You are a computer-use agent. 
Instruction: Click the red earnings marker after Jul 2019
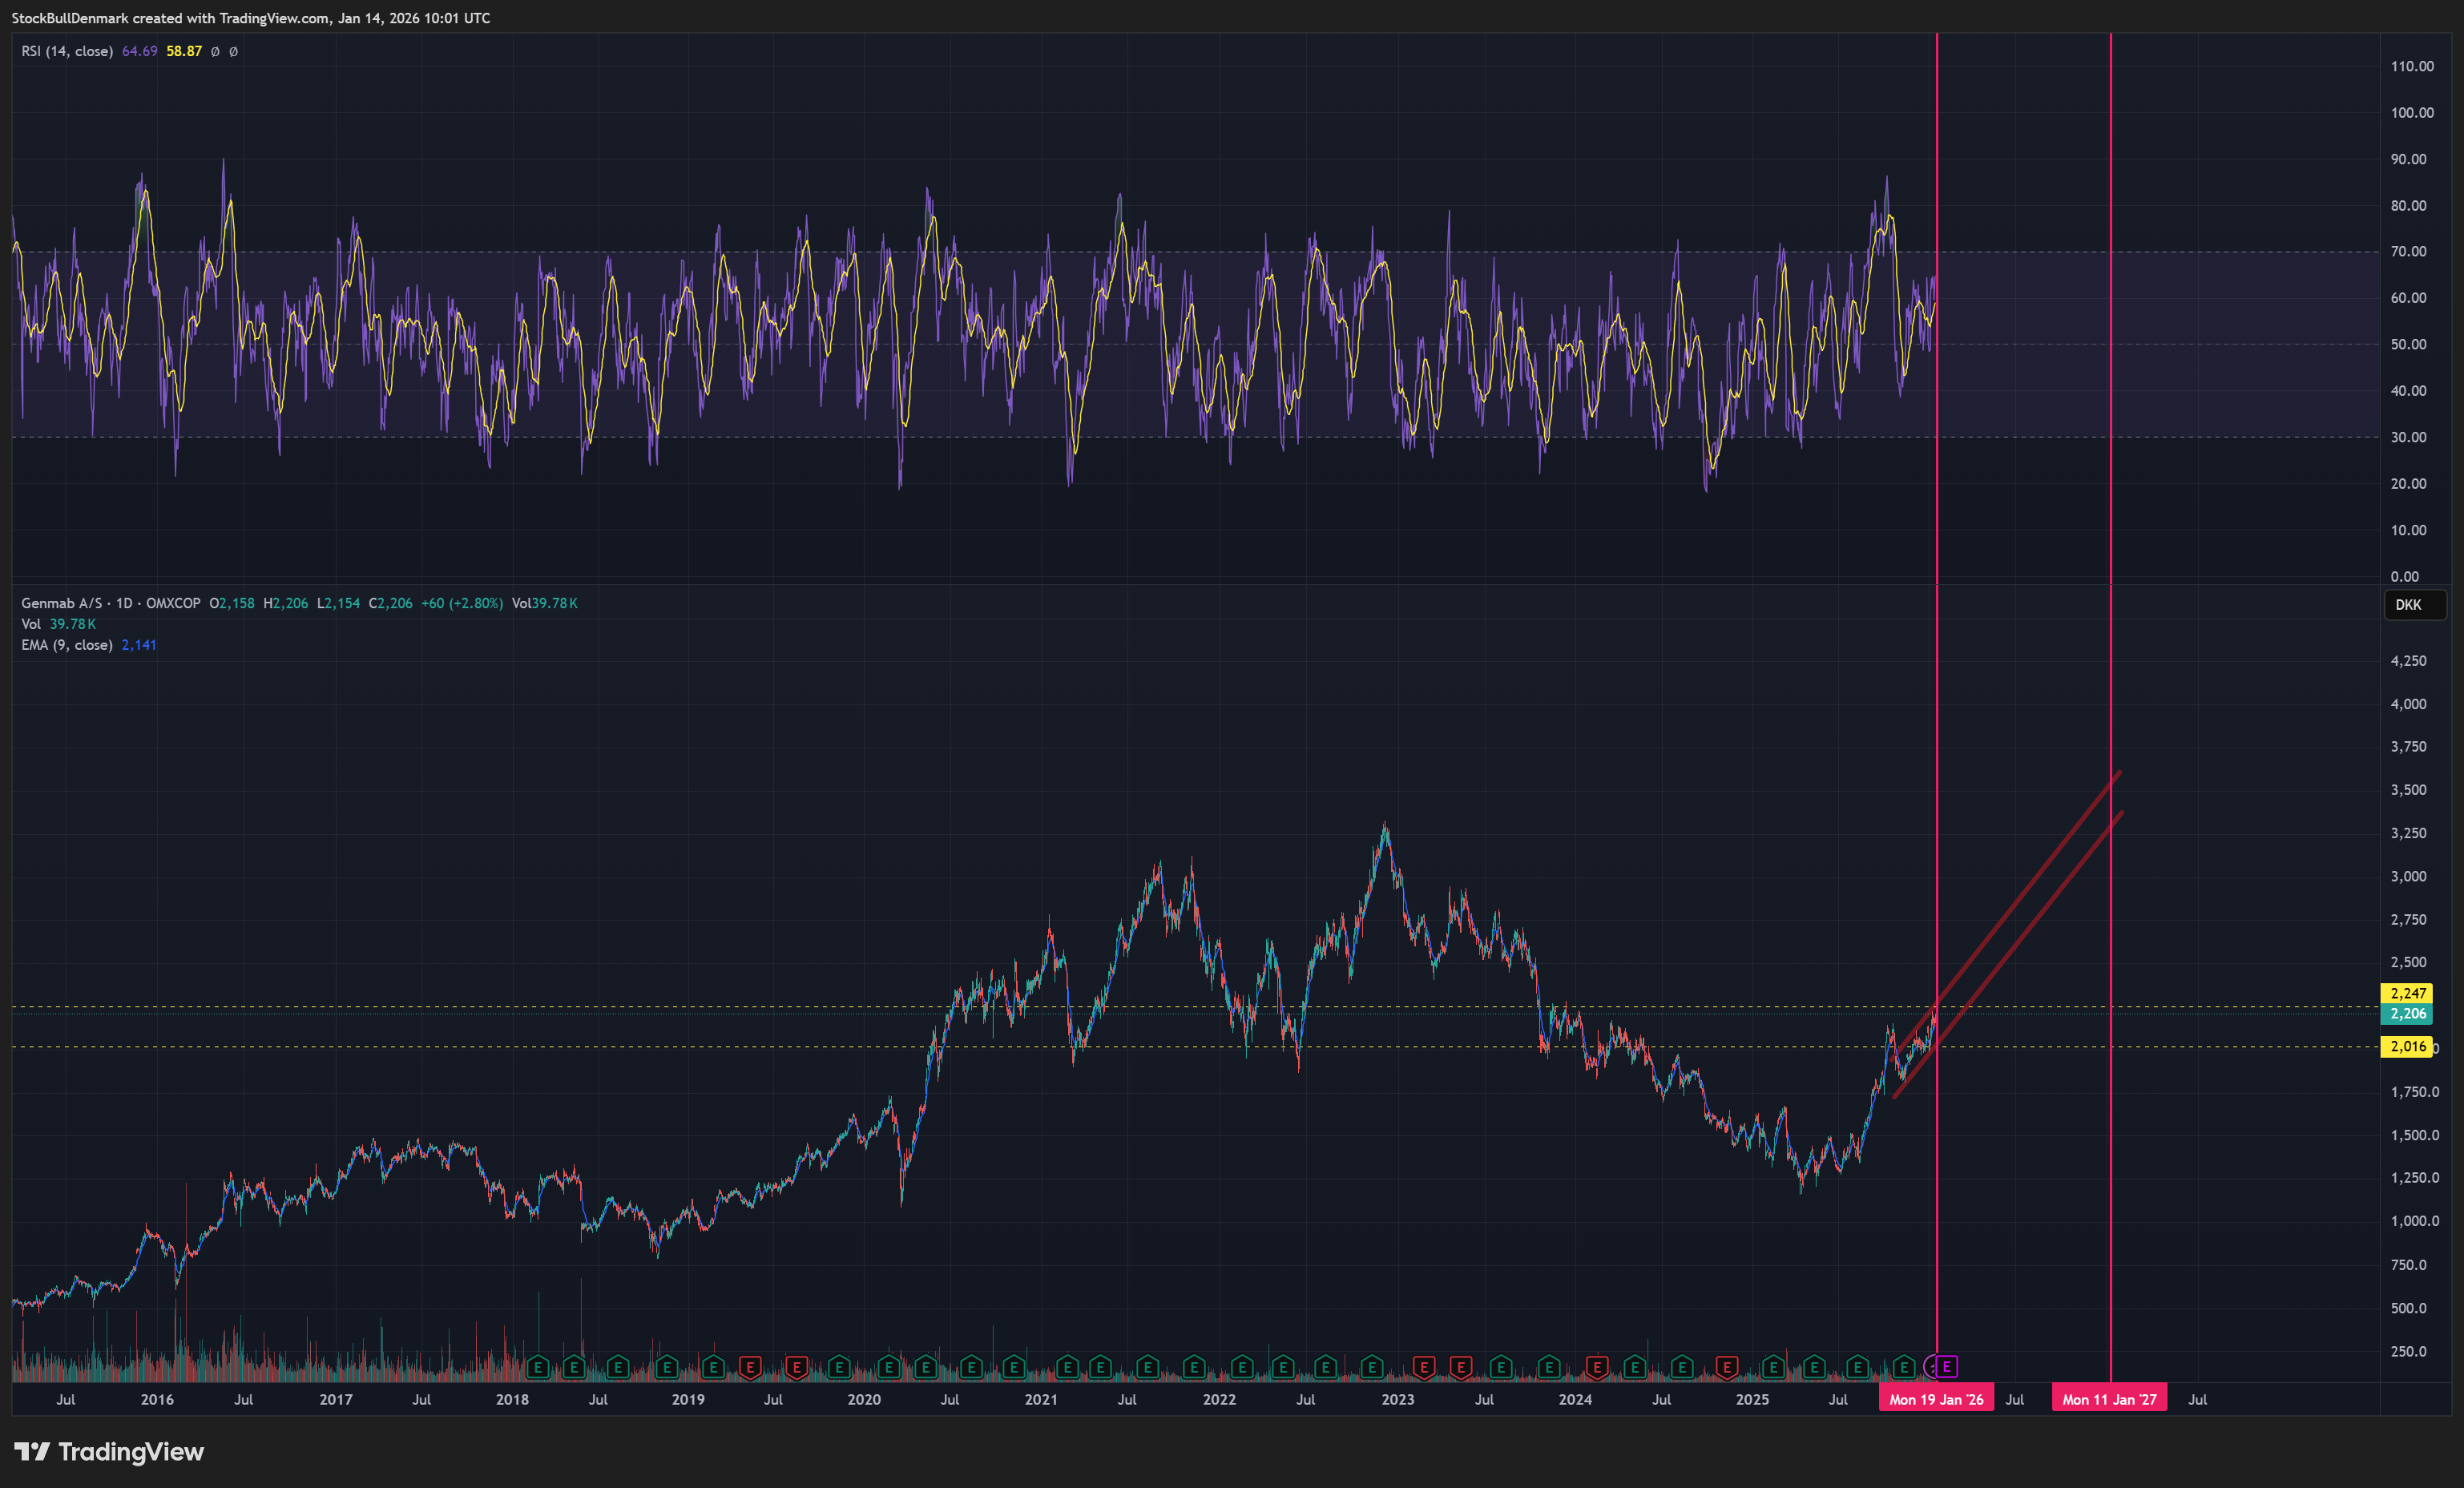point(796,1366)
